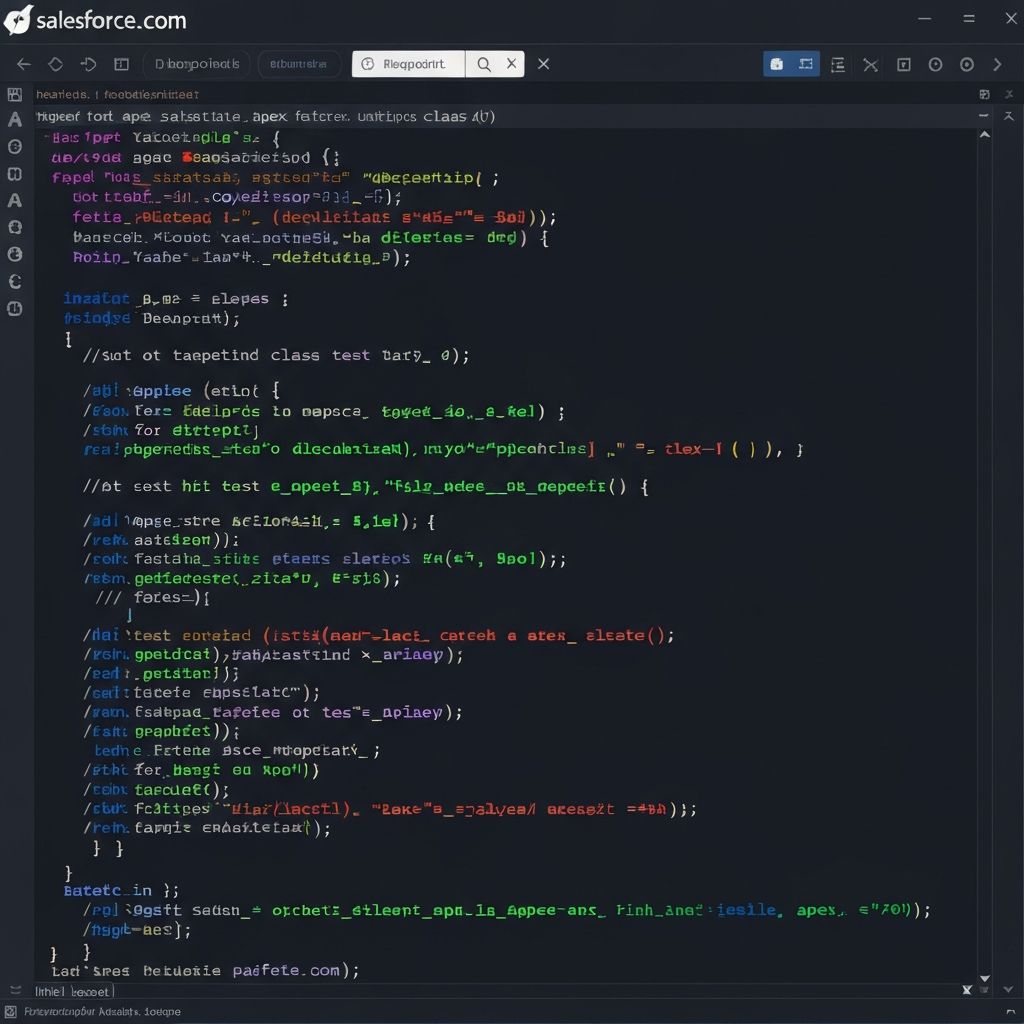Toggle the second blue highlighted toolbar button
The image size is (1024, 1024).
[806, 64]
